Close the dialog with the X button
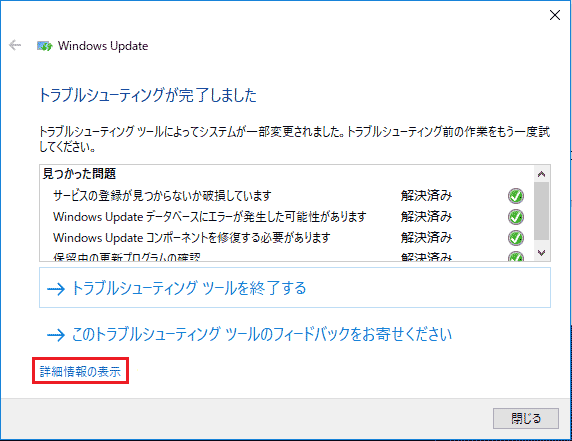Viewport: 572px width, 441px height. (x=555, y=15)
